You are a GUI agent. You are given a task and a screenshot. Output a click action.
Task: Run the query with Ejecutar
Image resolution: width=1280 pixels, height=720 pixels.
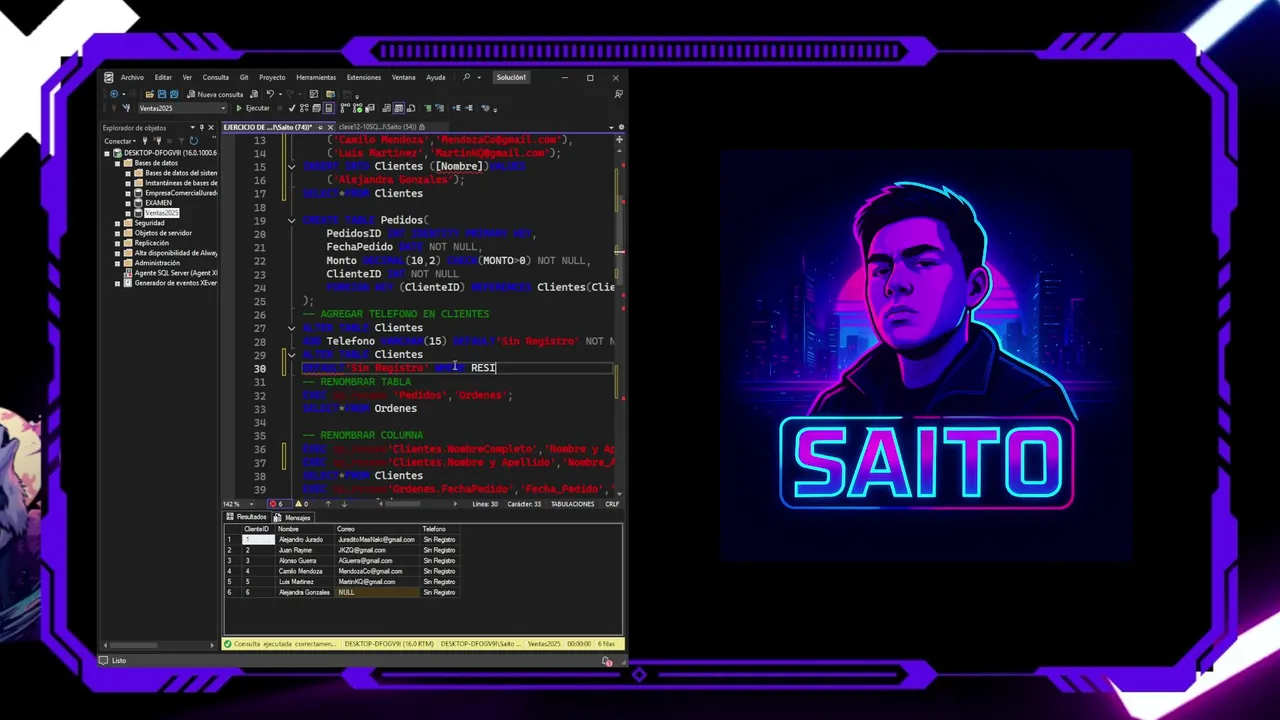[253, 108]
